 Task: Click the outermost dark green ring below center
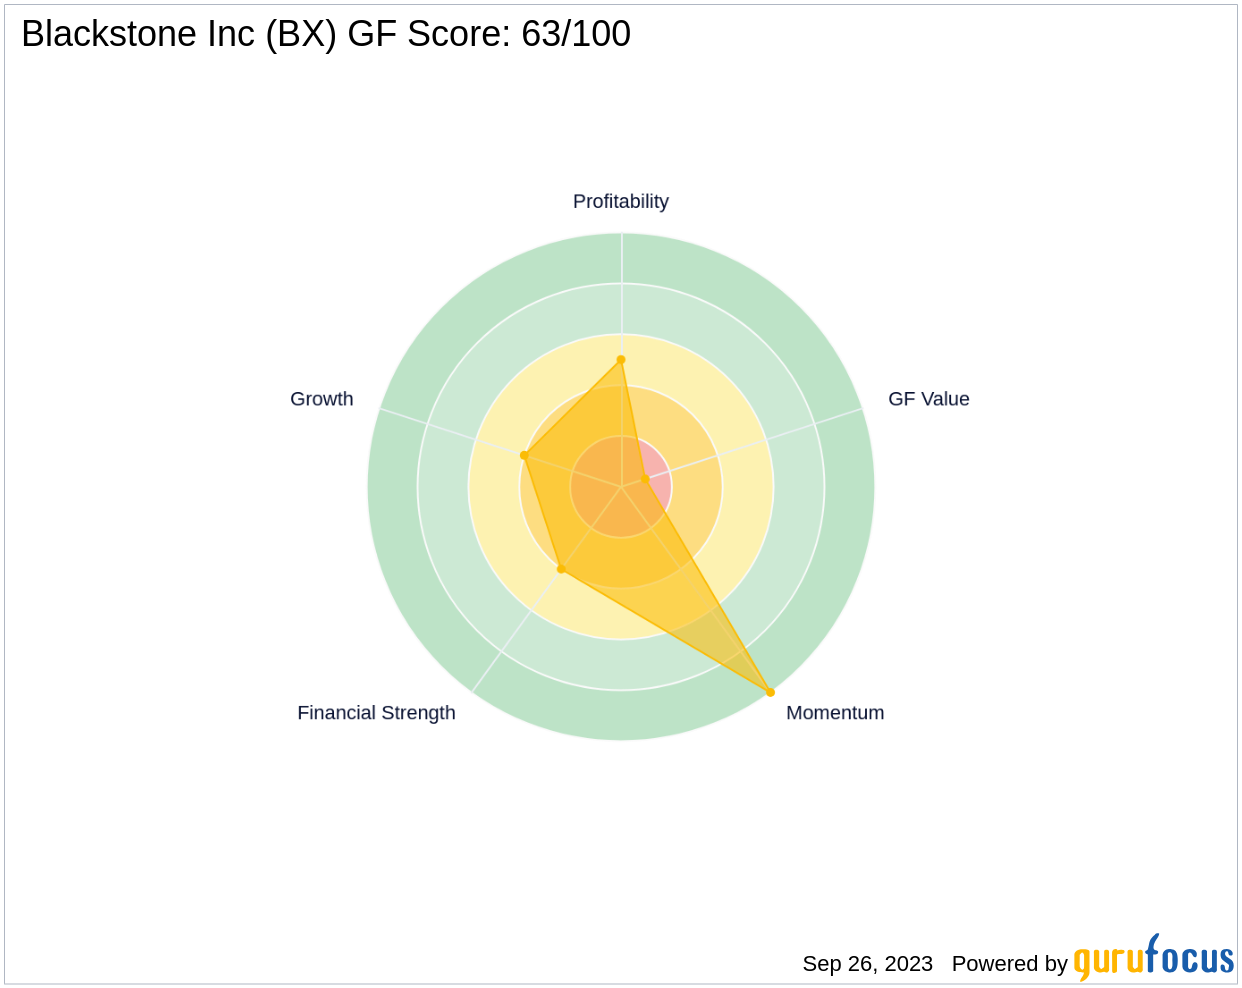[x=621, y=716]
